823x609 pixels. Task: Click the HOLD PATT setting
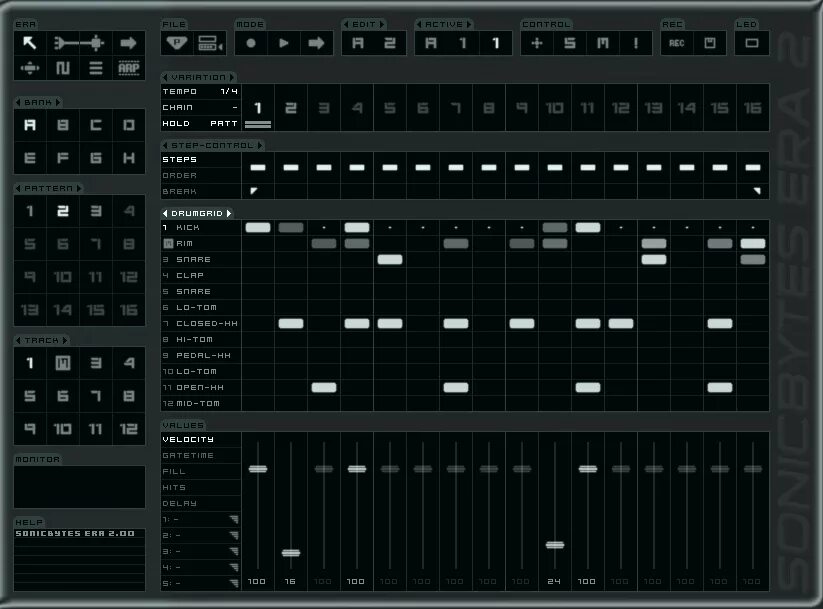pos(201,123)
